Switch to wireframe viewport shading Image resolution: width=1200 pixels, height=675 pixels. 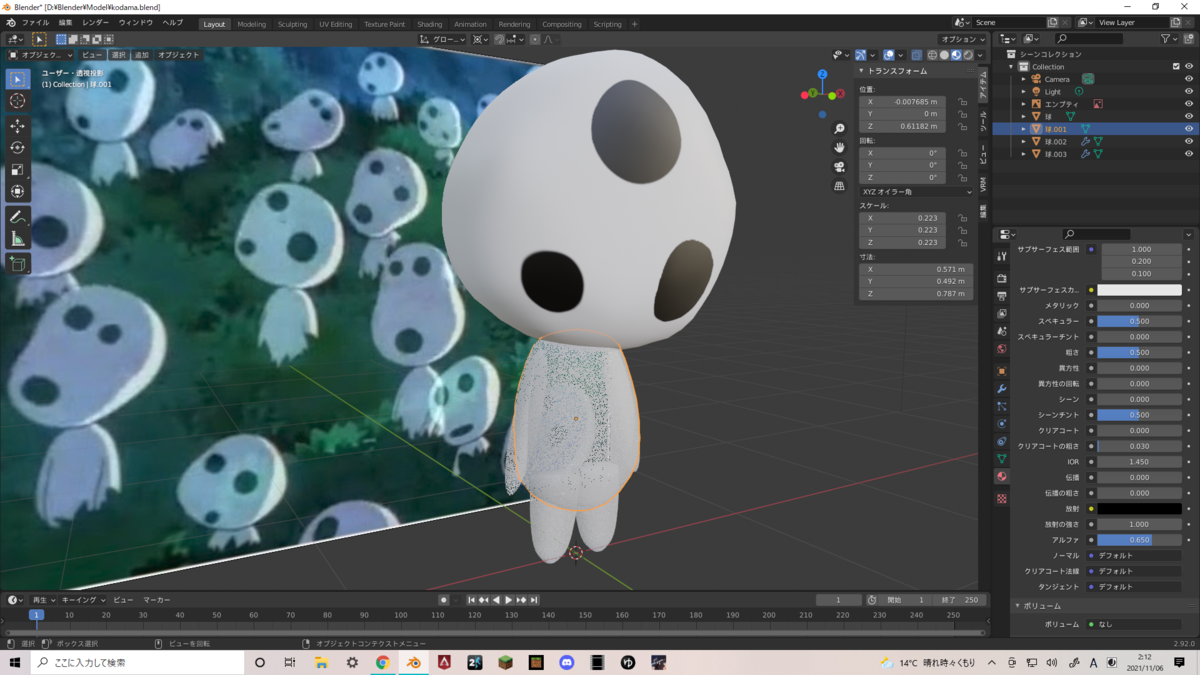(x=932, y=55)
